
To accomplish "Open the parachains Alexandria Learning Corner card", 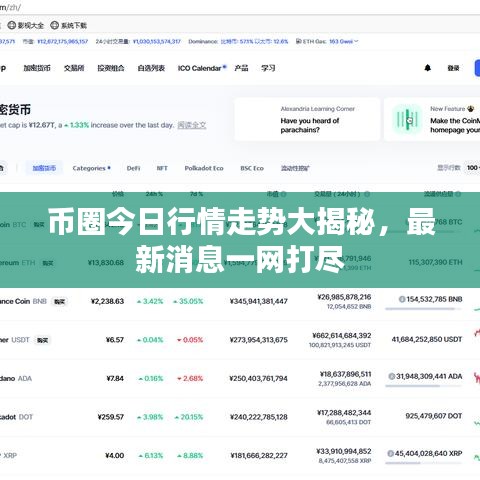I will [307, 119].
